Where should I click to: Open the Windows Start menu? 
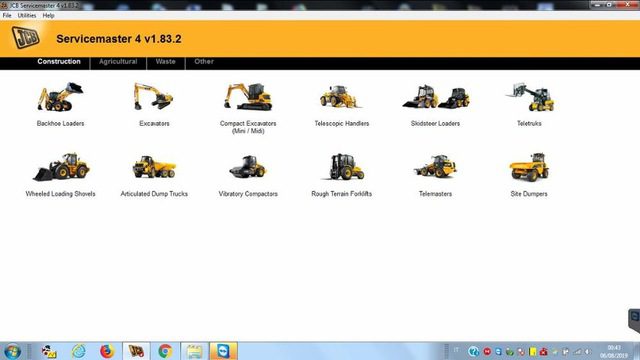[x=12, y=351]
